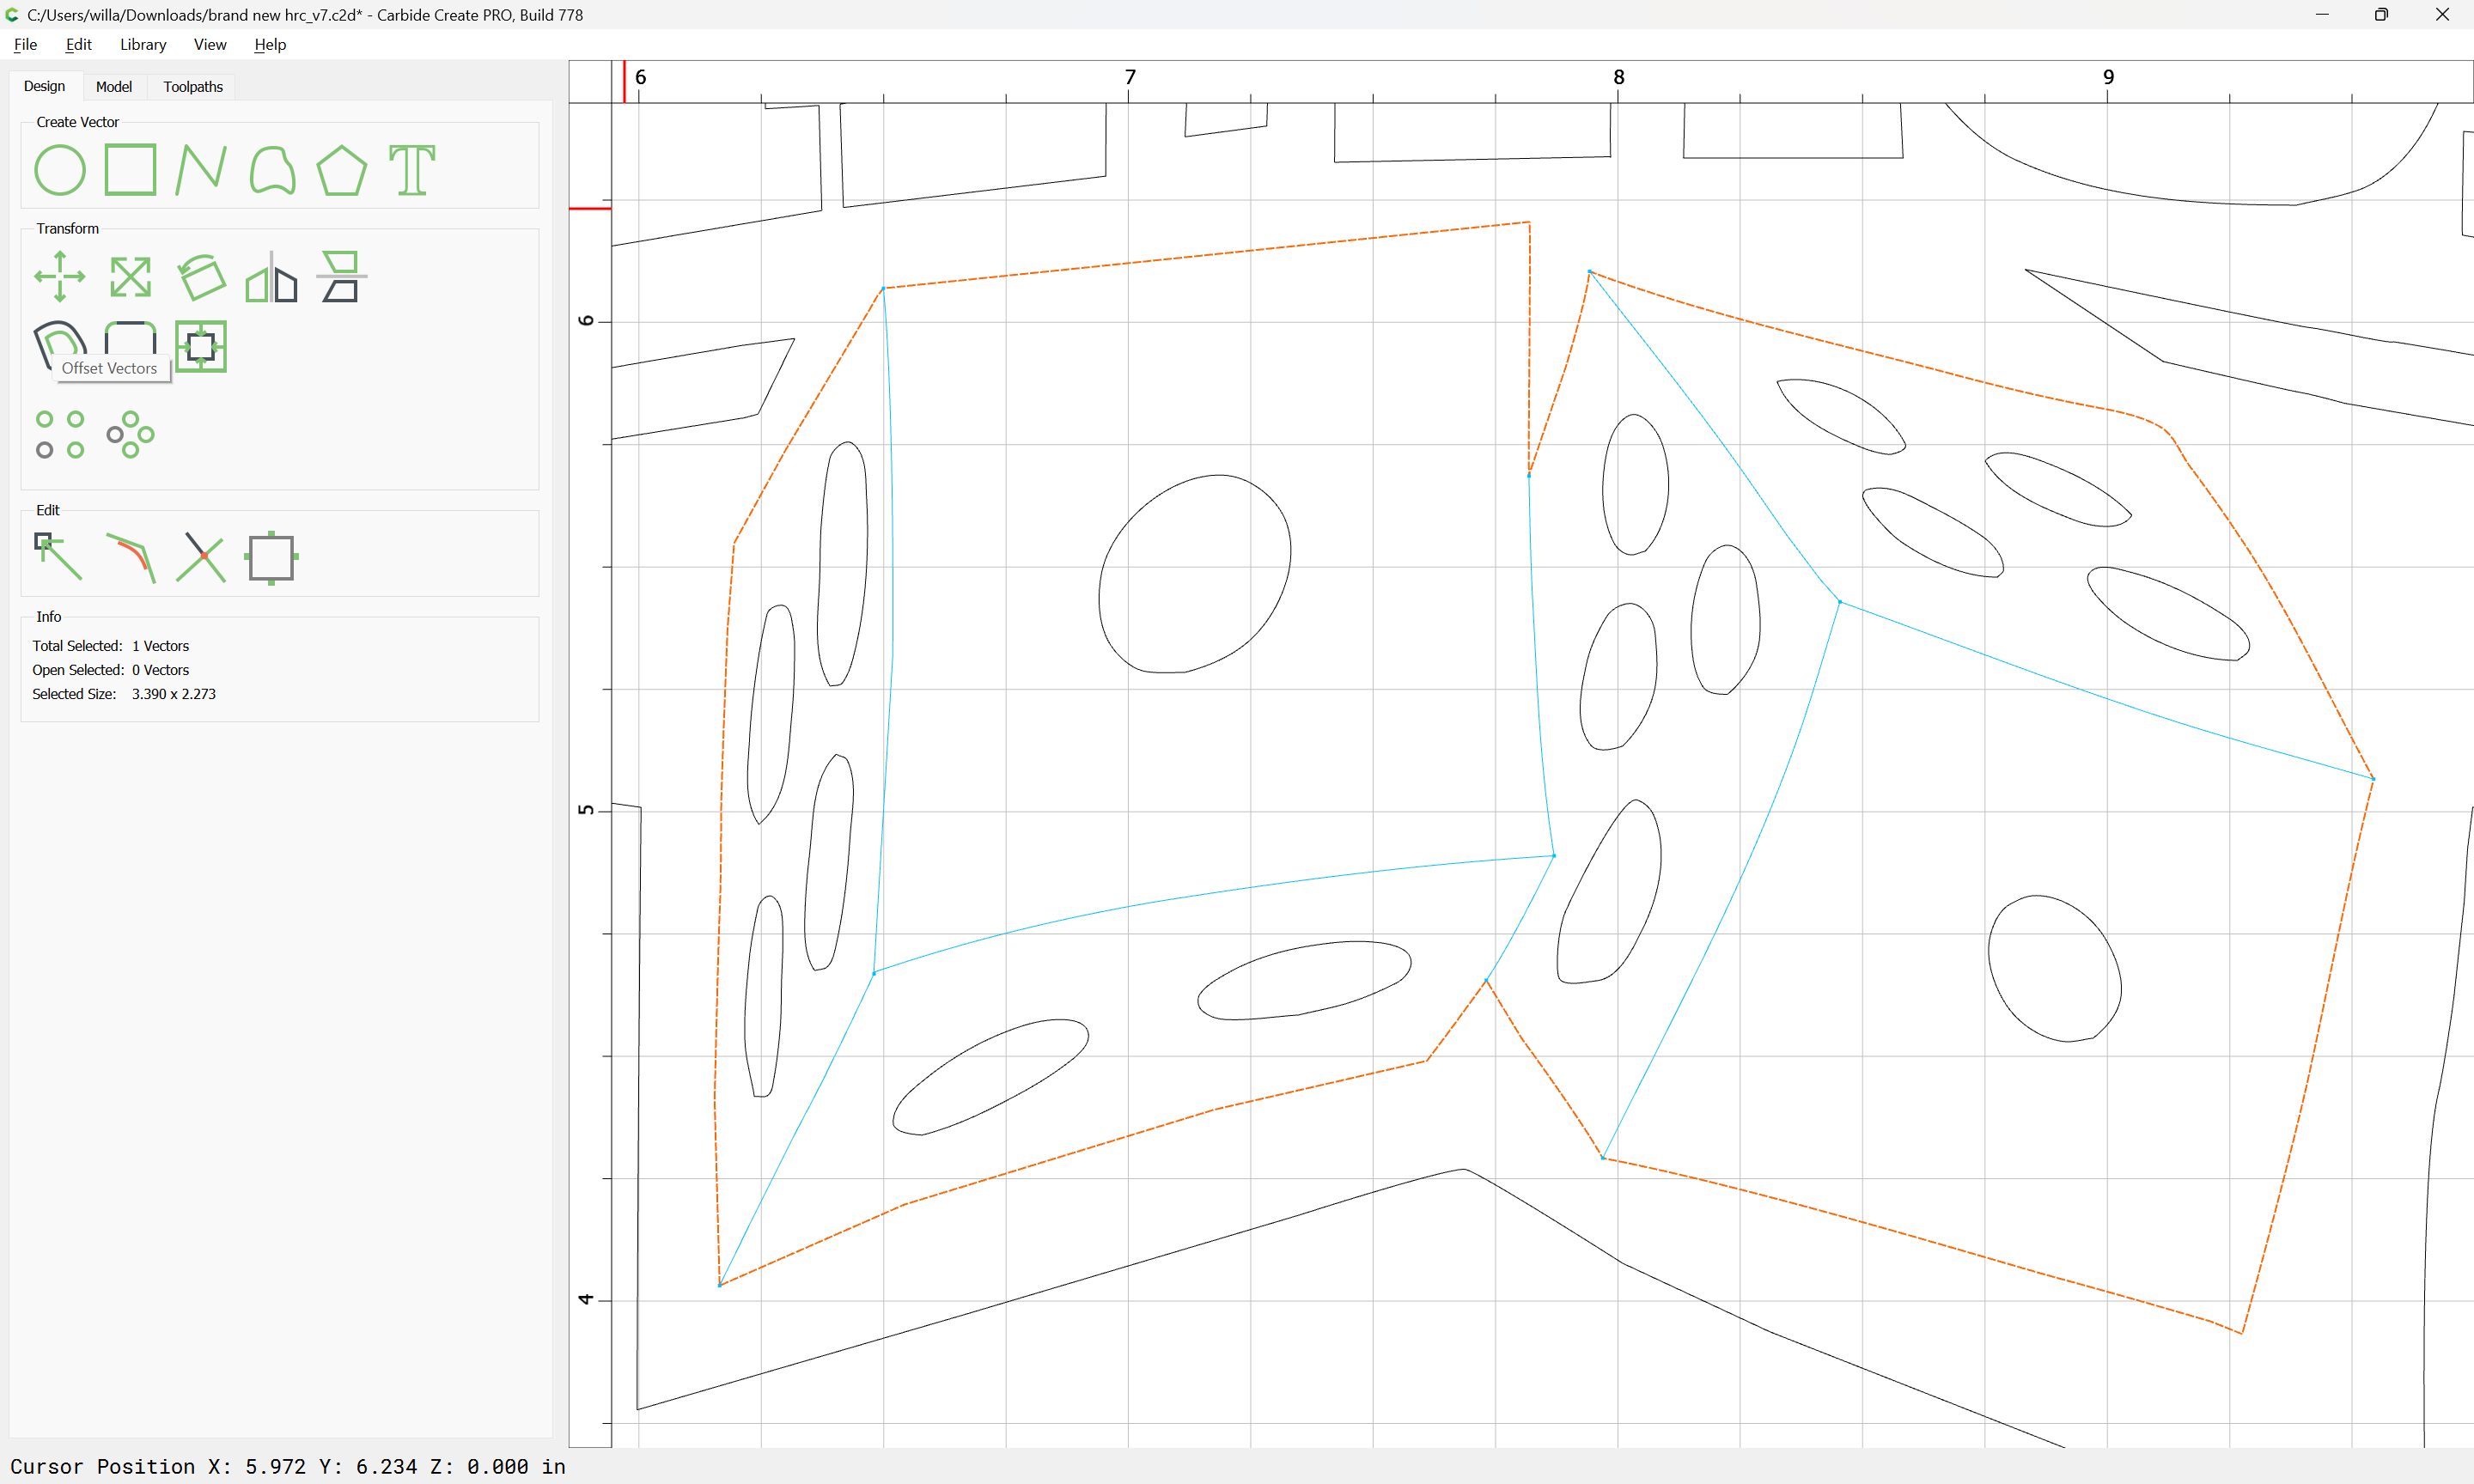Image resolution: width=2474 pixels, height=1484 pixels.
Task: Open the Library menu
Action: [x=143, y=44]
